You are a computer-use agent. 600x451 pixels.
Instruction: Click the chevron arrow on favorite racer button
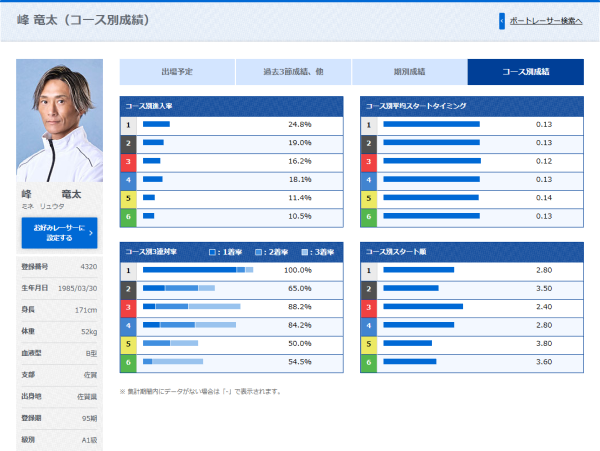[91, 233]
